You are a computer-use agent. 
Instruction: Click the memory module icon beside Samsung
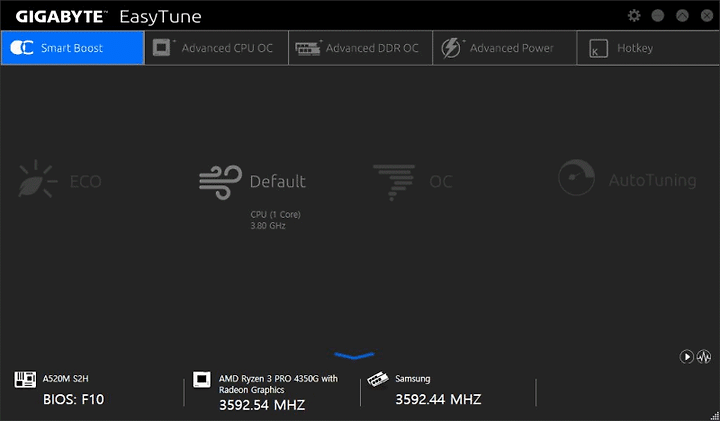click(378, 380)
